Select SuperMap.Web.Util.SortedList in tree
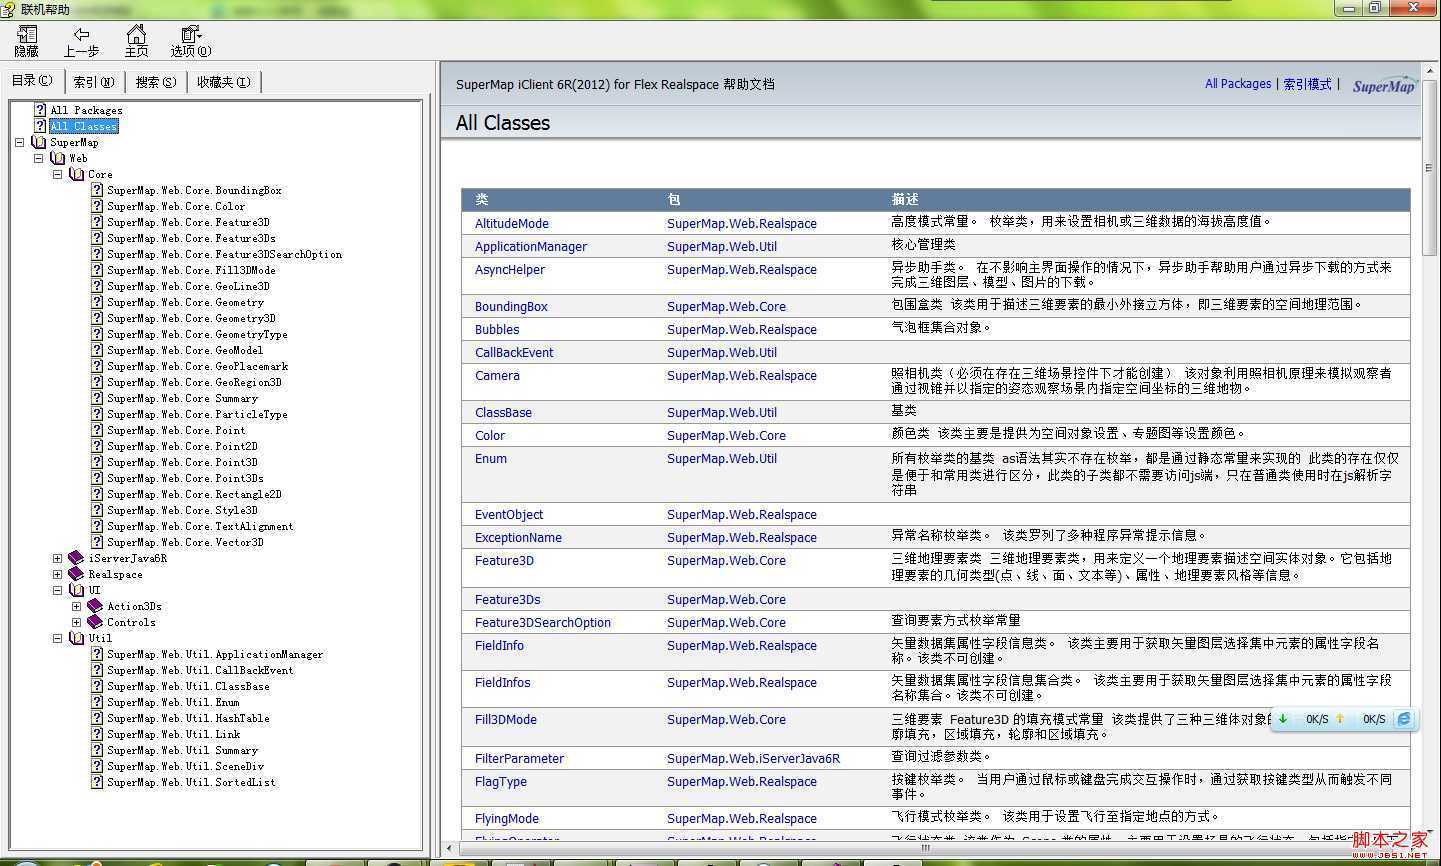Screen dimensions: 1441x866 coord(191,782)
